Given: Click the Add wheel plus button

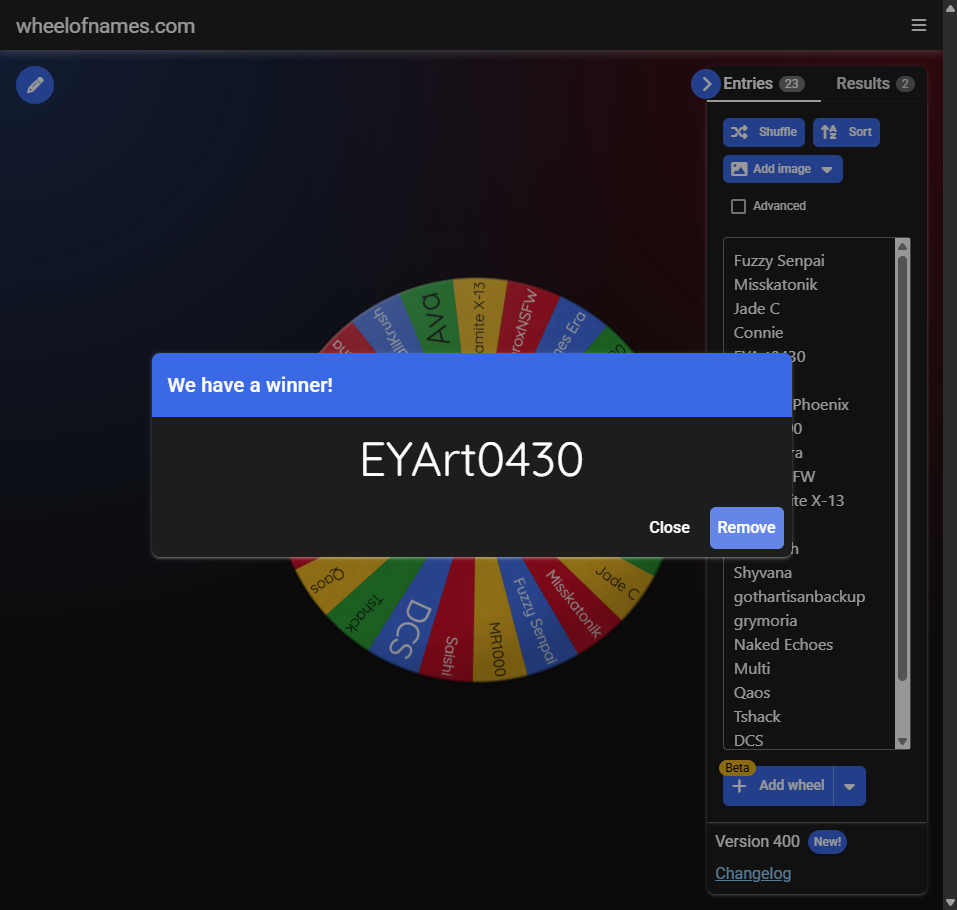Looking at the screenshot, I should (x=779, y=786).
